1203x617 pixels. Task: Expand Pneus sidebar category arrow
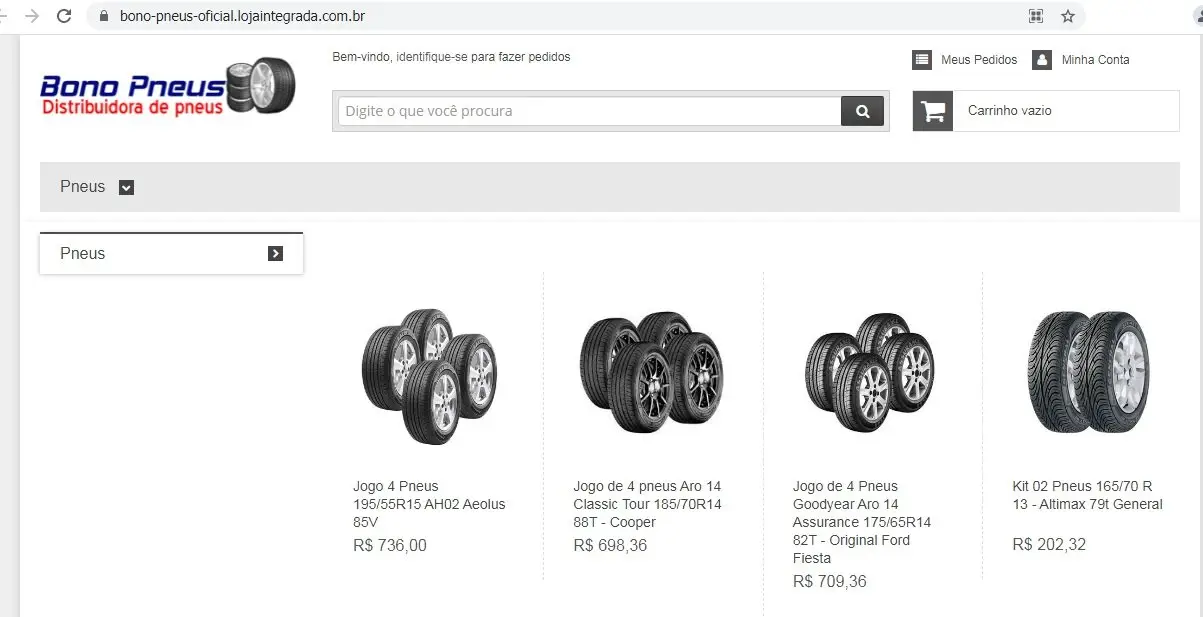[276, 254]
